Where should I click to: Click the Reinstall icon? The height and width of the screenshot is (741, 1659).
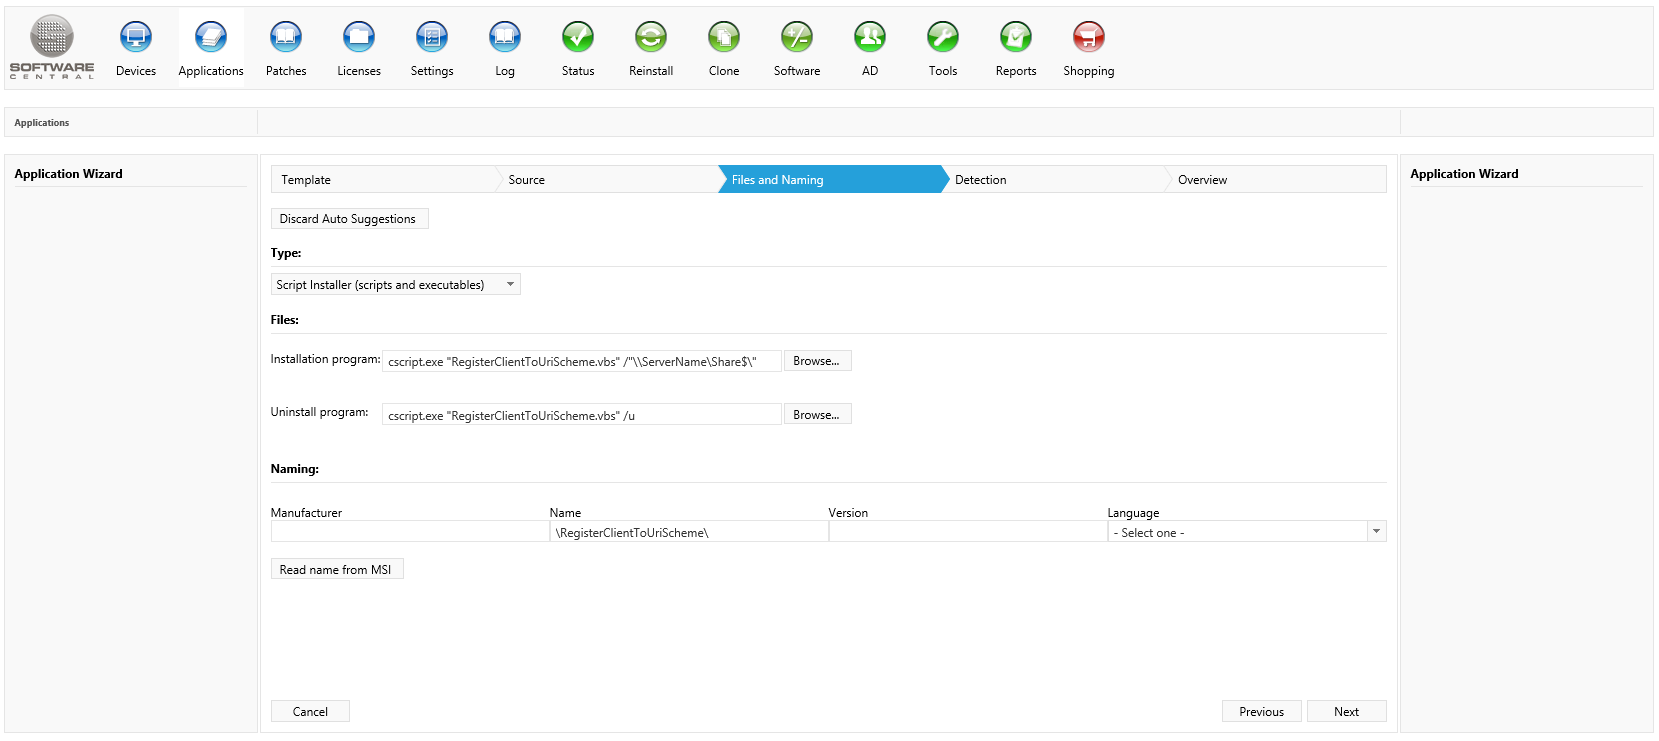tap(651, 38)
